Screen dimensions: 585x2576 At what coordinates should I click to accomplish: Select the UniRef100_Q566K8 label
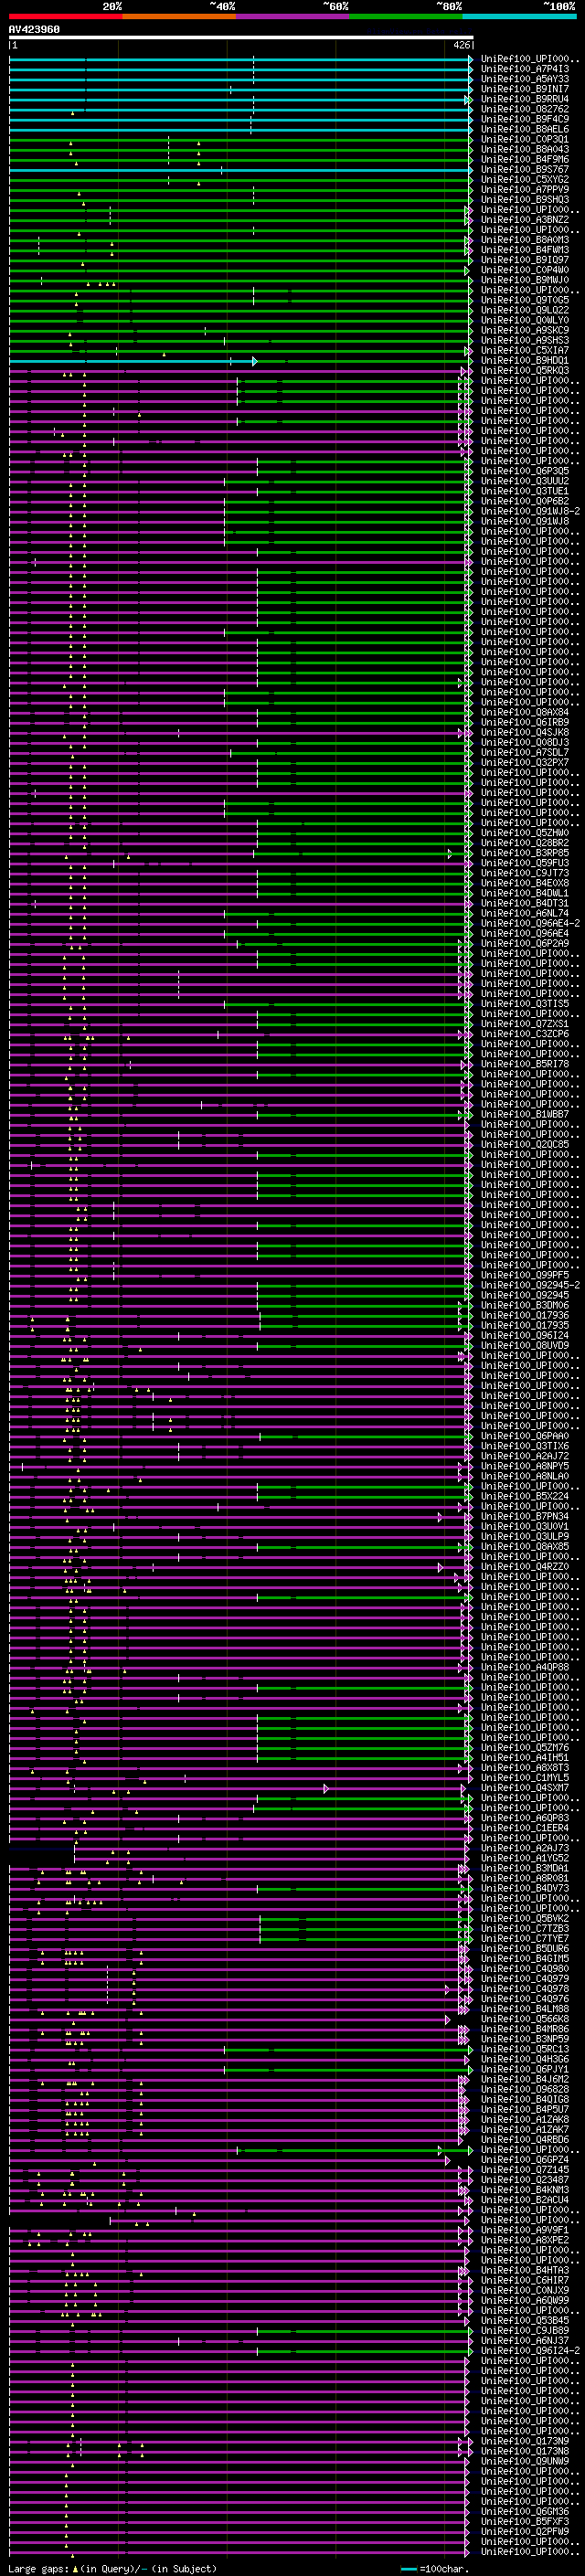click(525, 2019)
